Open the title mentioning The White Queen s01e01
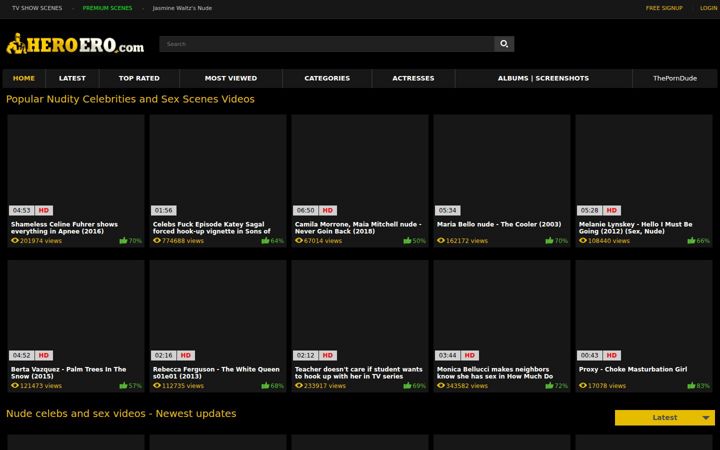The width and height of the screenshot is (720, 450). (216, 373)
